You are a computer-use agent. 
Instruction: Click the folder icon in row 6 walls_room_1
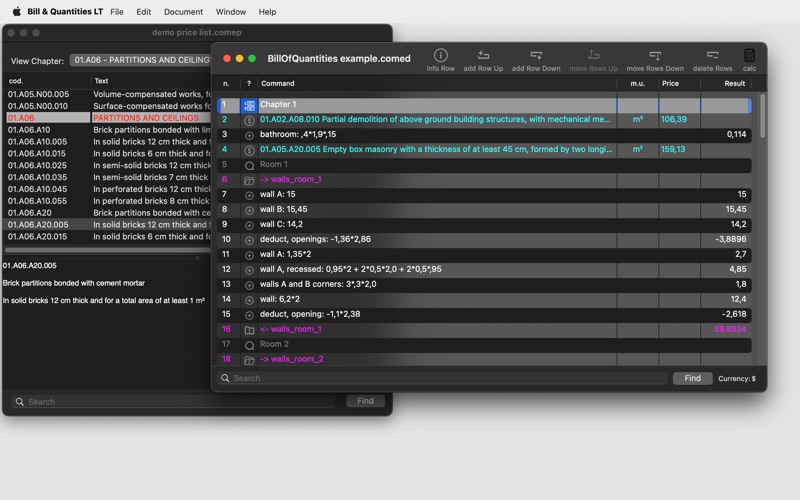(x=249, y=181)
